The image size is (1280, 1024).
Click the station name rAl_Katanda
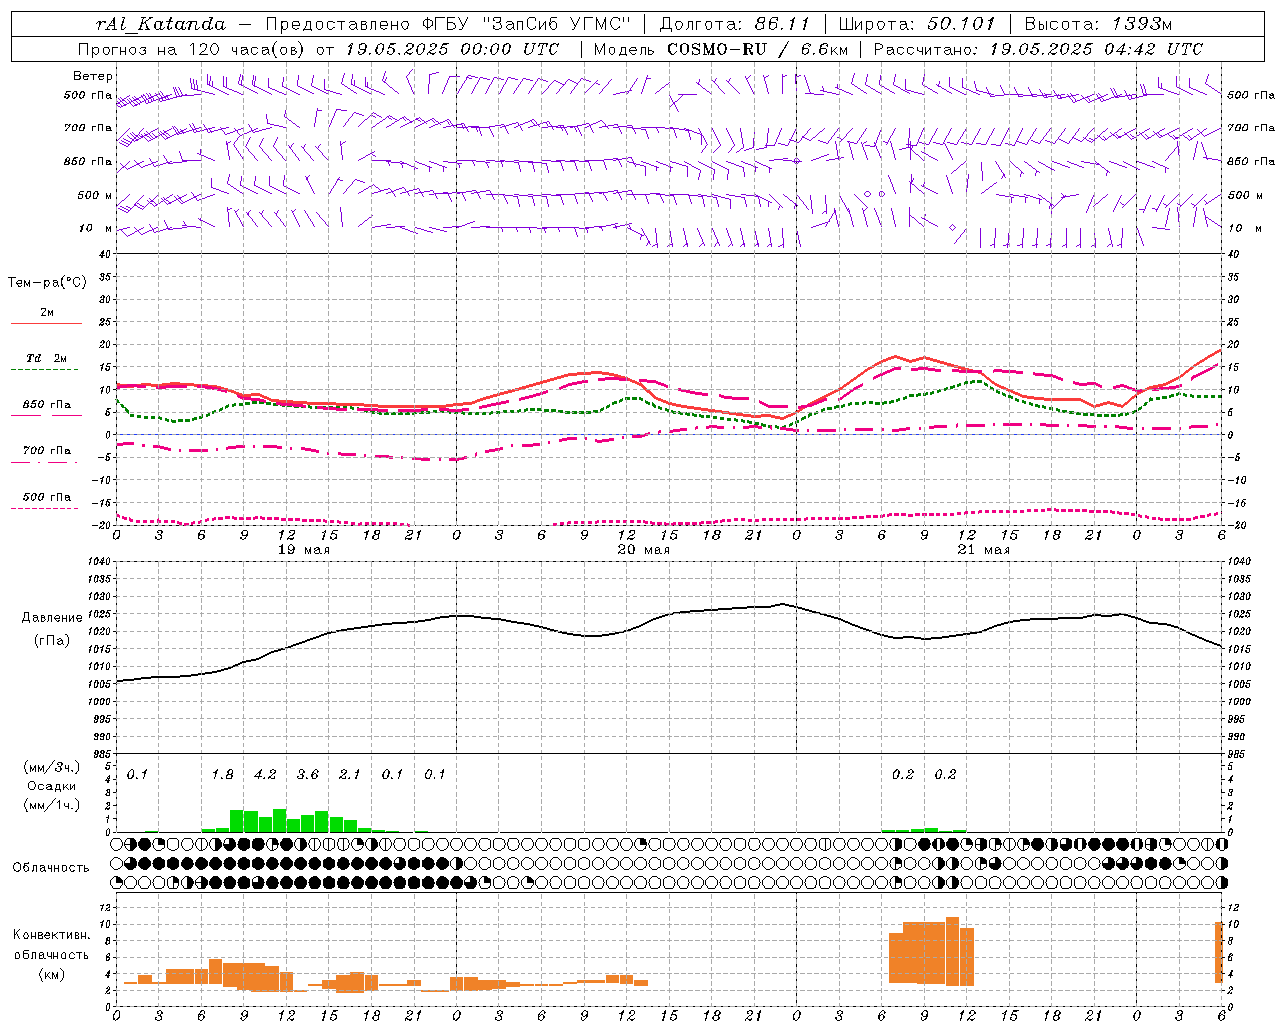(161, 24)
